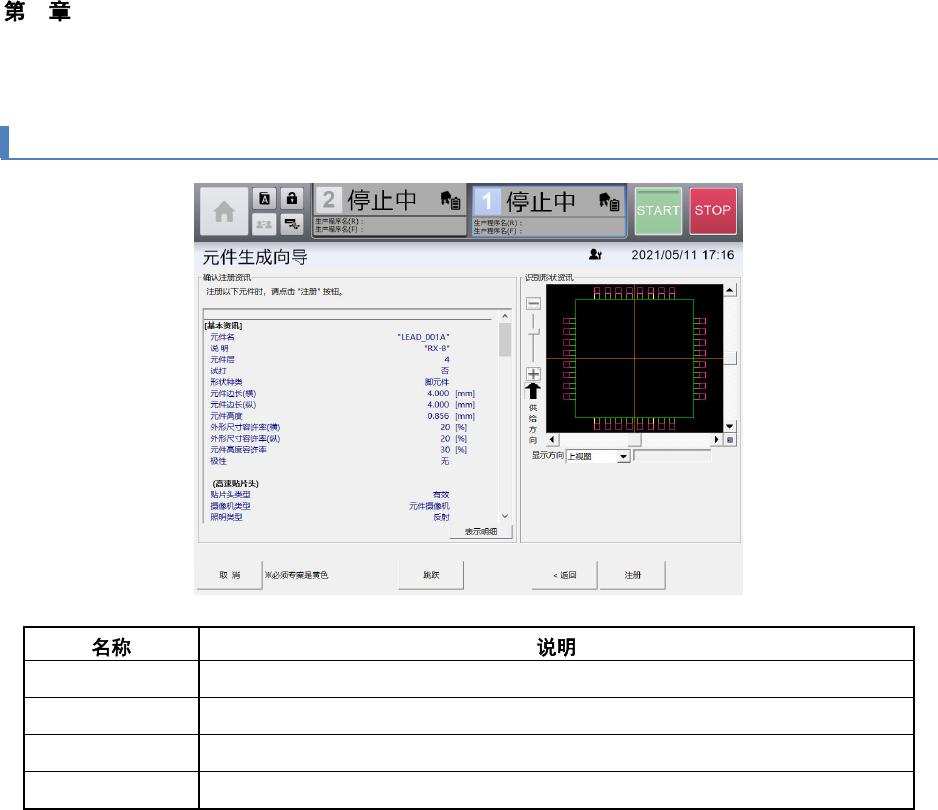Viewport: 938px width, 810px height.
Task: Click the 注册 register button
Action: click(x=632, y=575)
